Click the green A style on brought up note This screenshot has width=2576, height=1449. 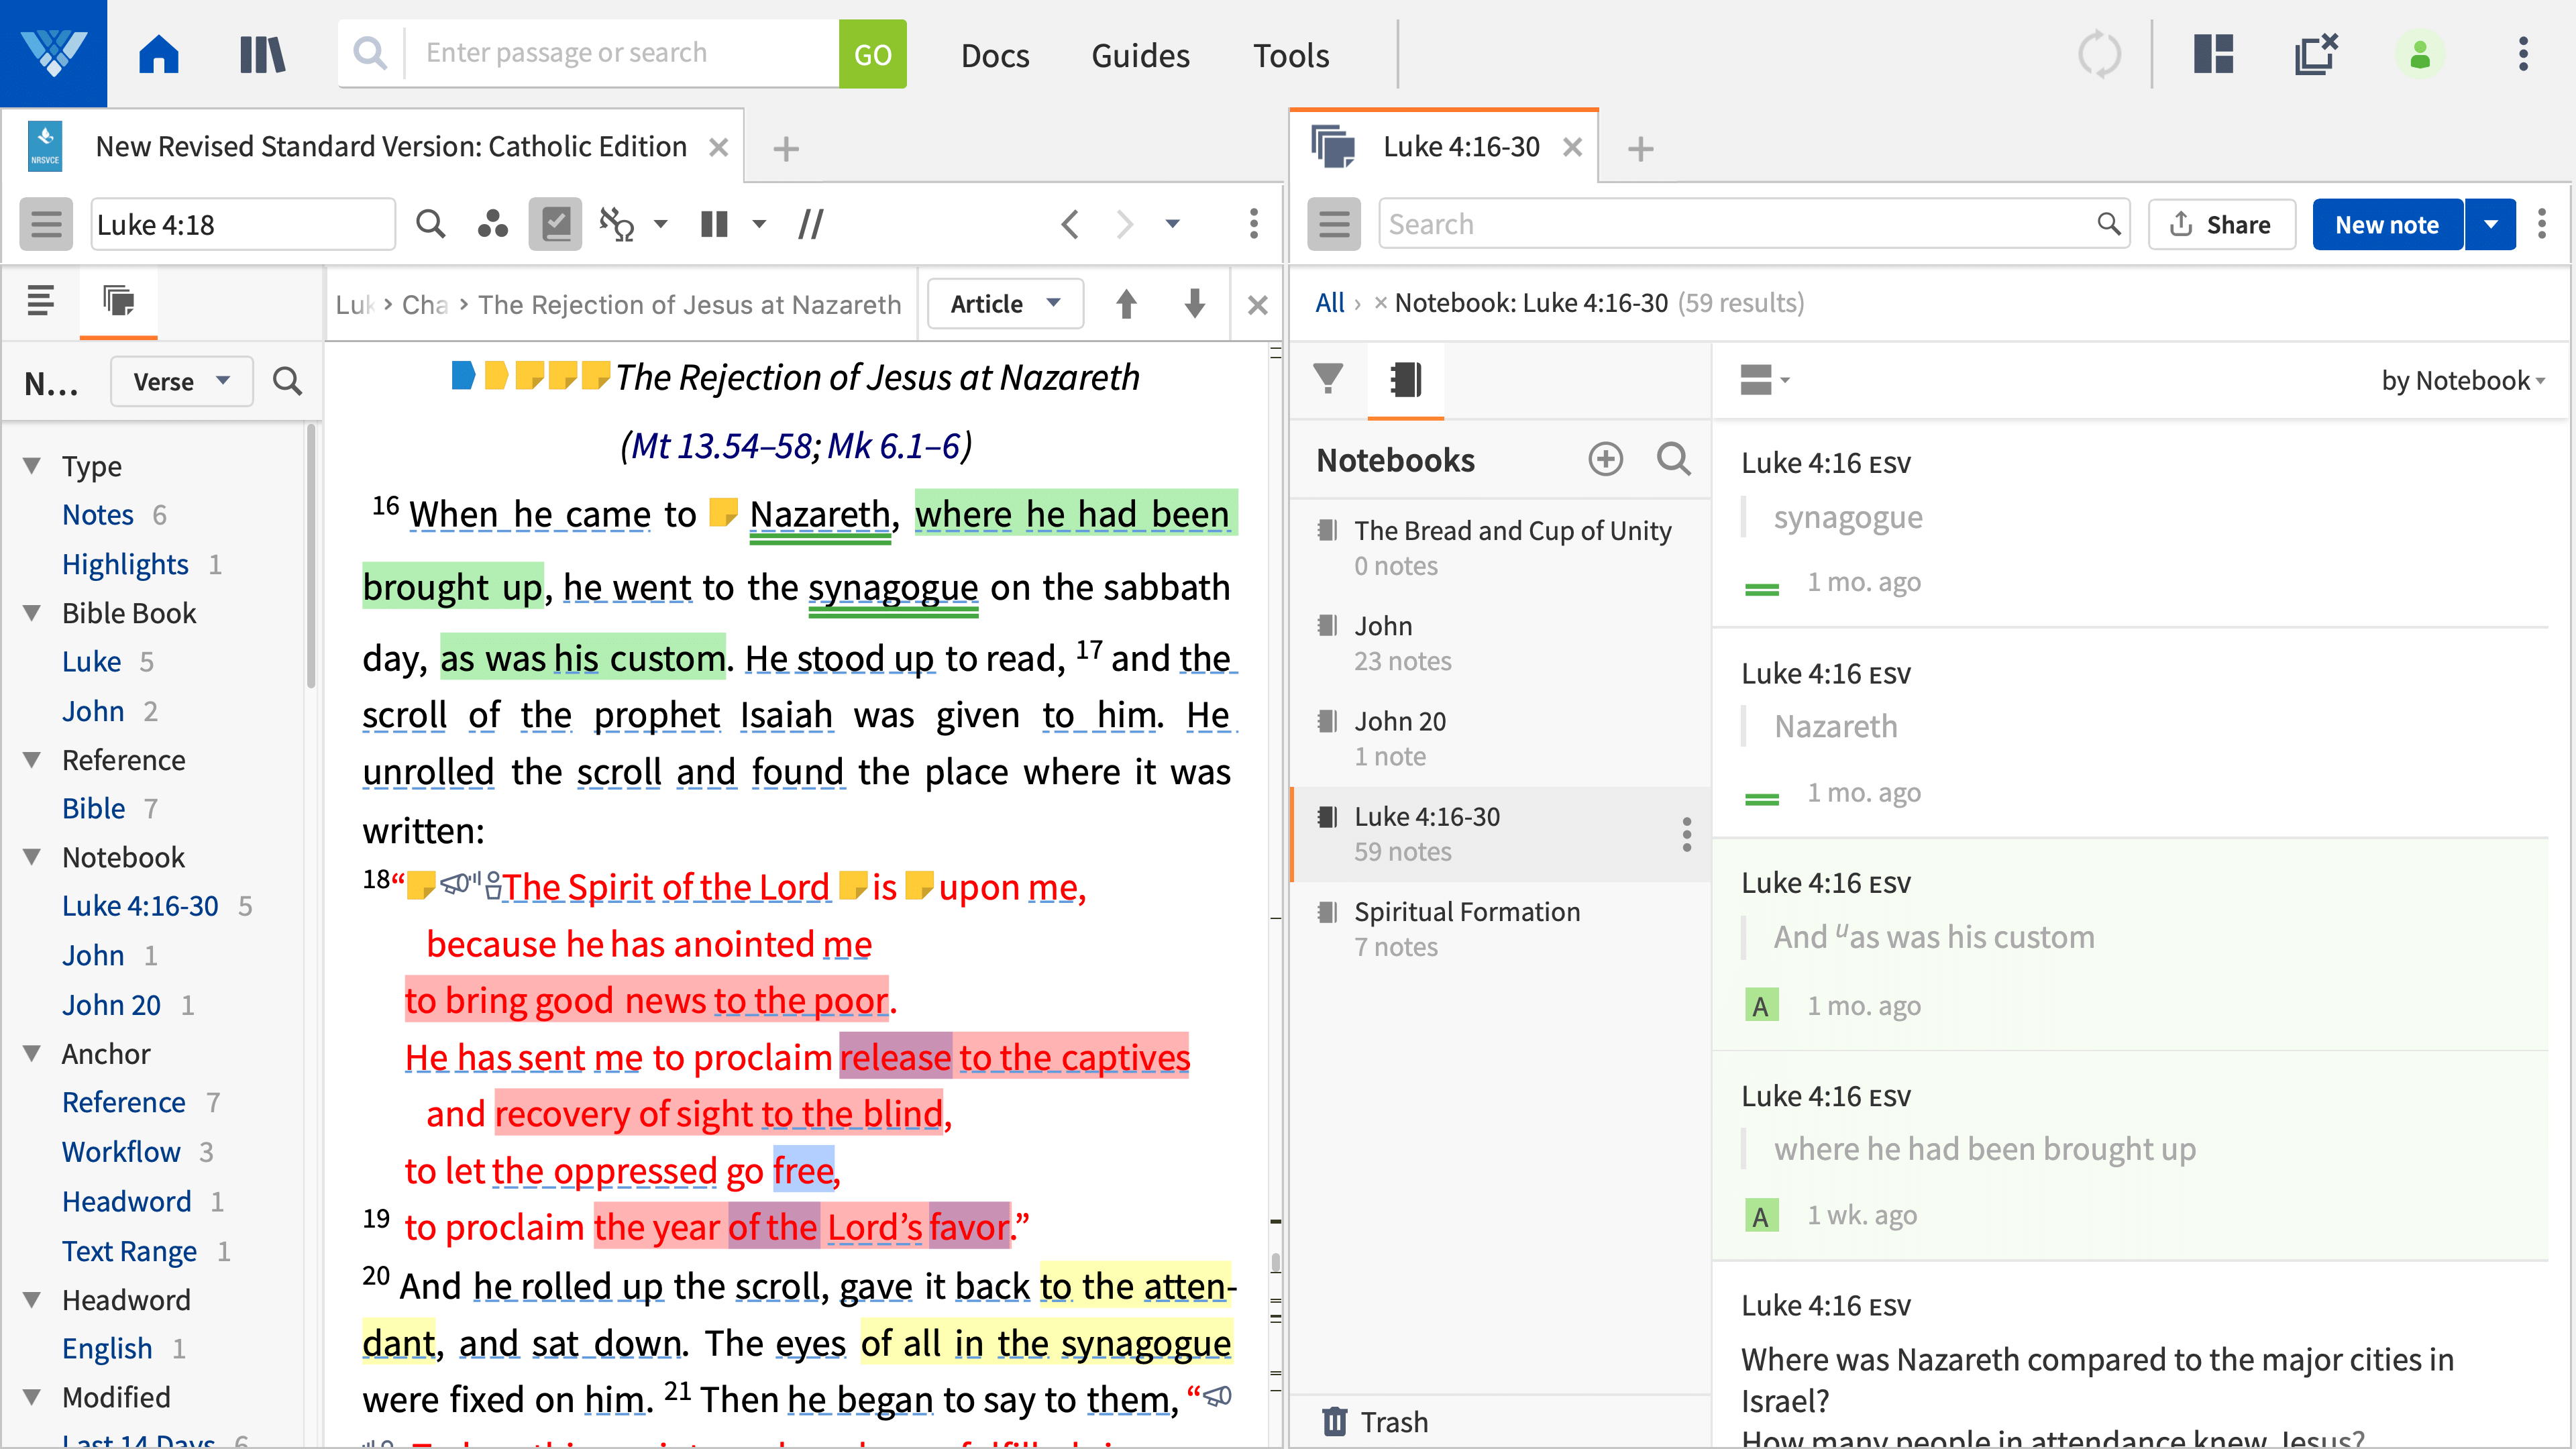click(1761, 1215)
